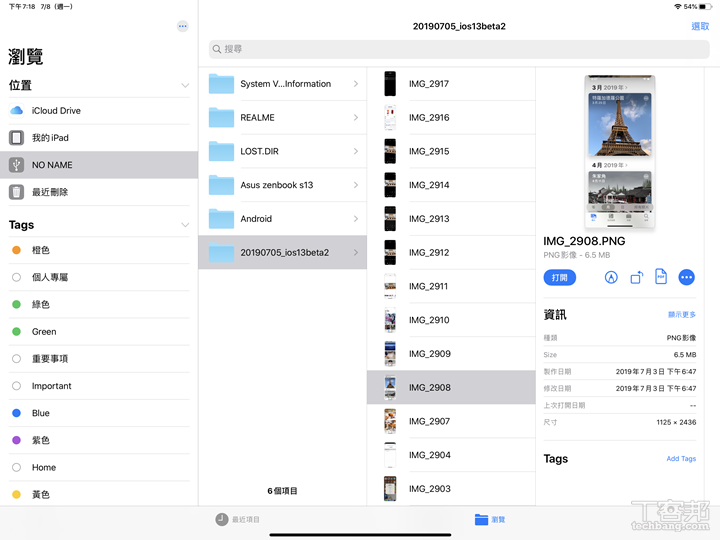Select the 我的 iPad location
720x540 pixels.
[50, 138]
